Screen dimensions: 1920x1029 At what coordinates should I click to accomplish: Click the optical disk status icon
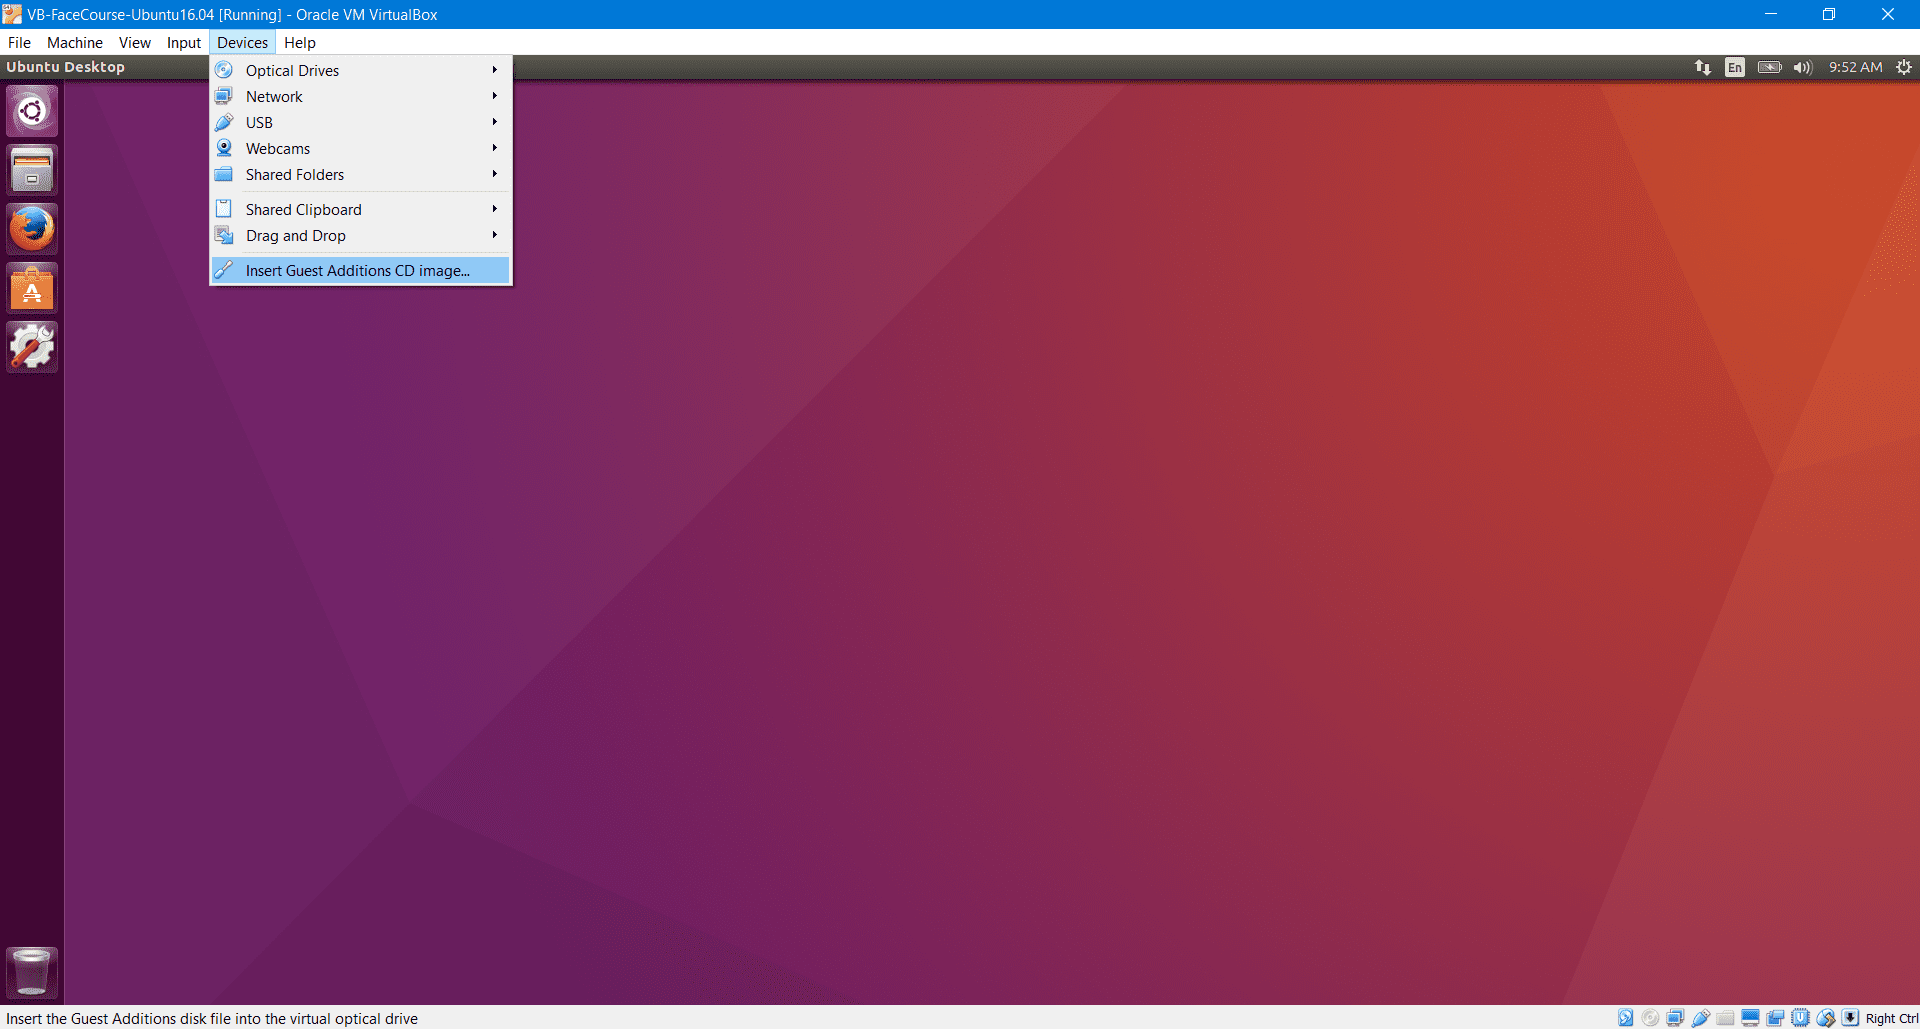tap(1651, 1018)
